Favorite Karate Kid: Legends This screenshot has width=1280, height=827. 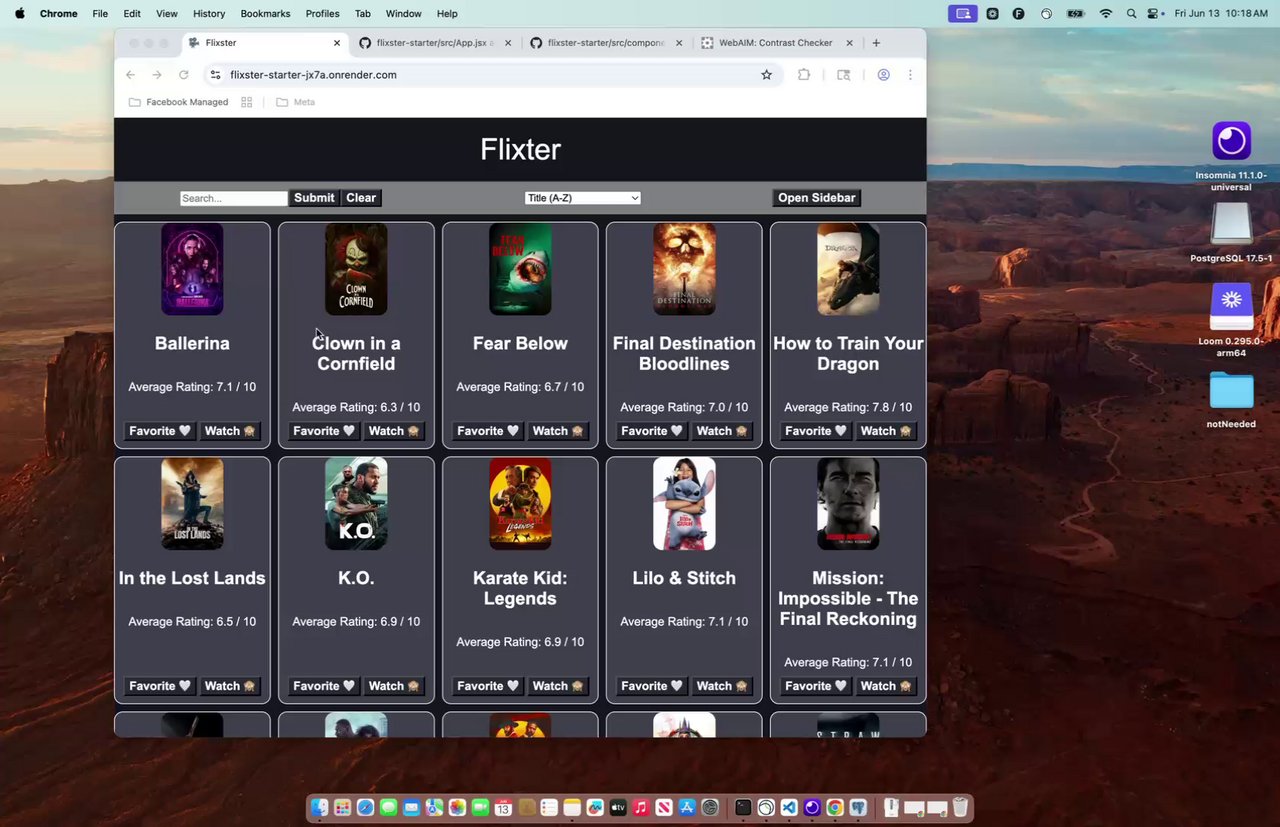pyautogui.click(x=487, y=686)
